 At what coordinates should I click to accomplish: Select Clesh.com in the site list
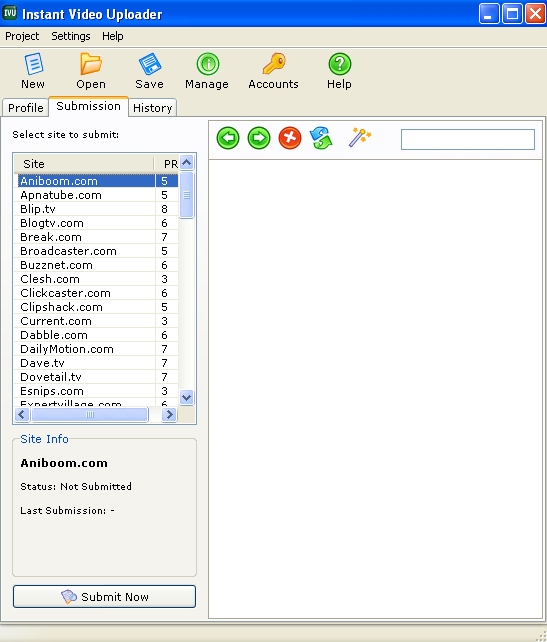coord(97,279)
